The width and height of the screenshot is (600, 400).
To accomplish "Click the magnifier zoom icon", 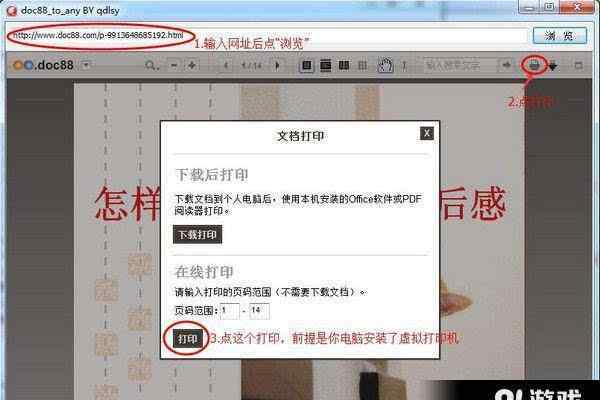I will 151,65.
